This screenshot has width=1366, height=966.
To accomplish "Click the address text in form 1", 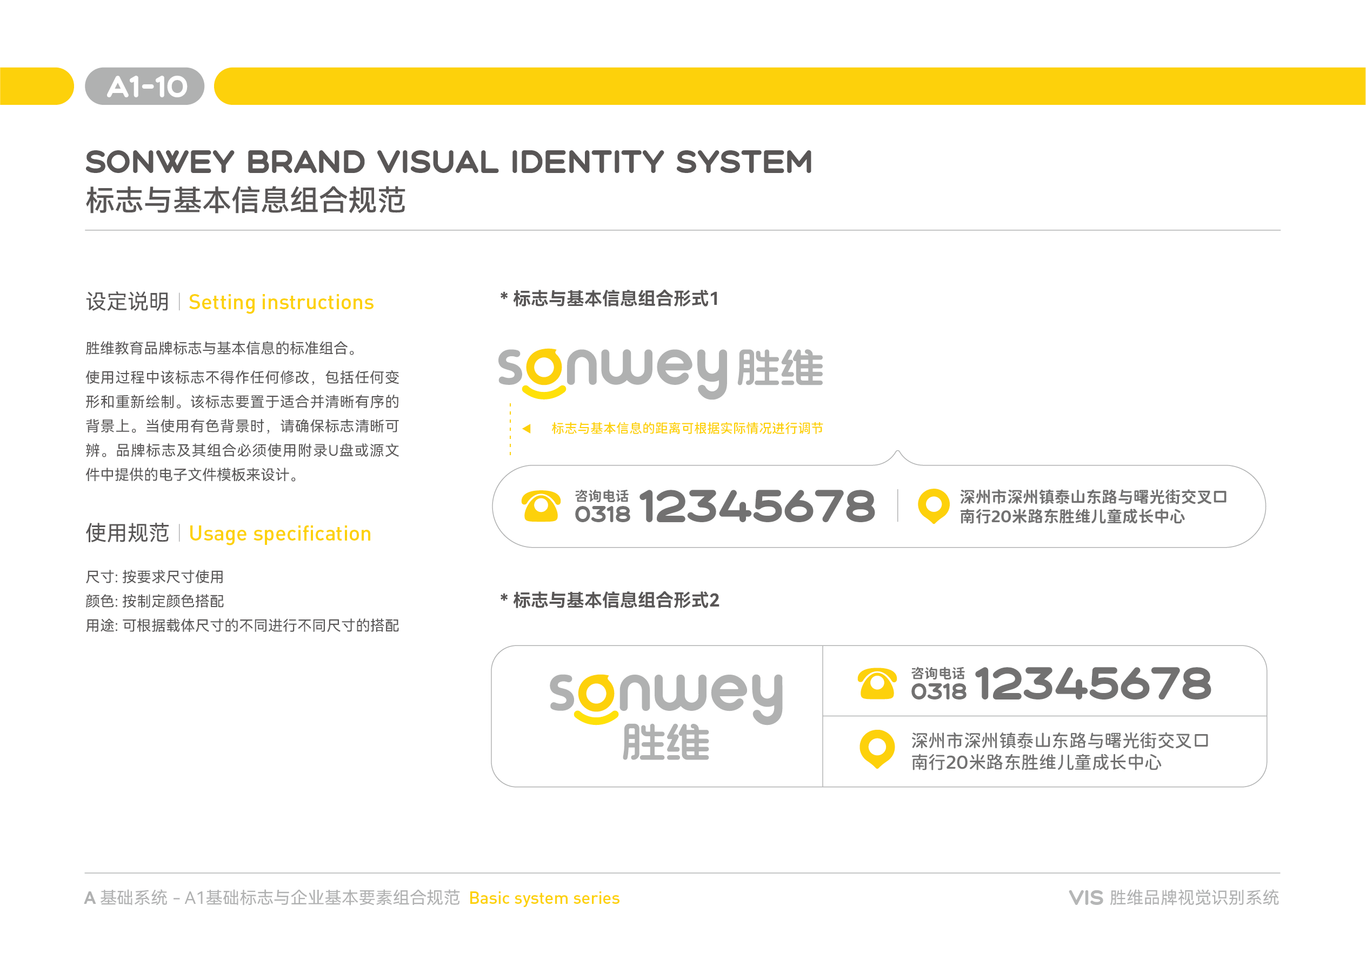I will (x=1093, y=507).
